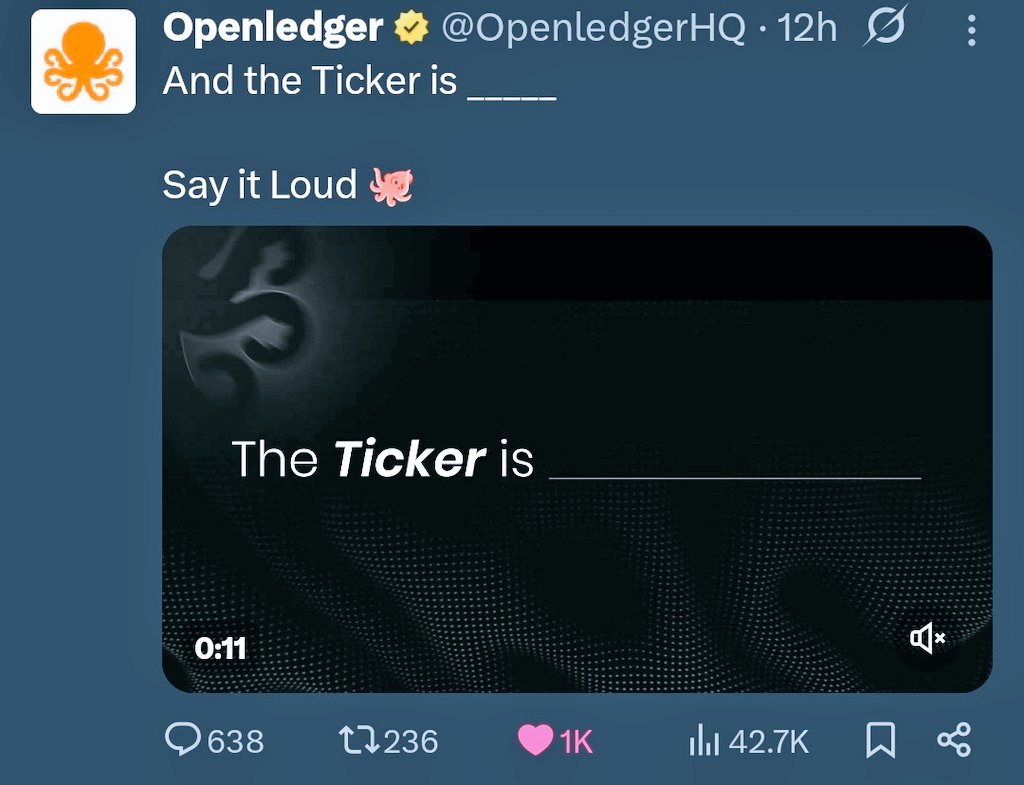Viewport: 1024px width, 785px height.
Task: Click the gold verified badge
Action: pyautogui.click(x=411, y=28)
